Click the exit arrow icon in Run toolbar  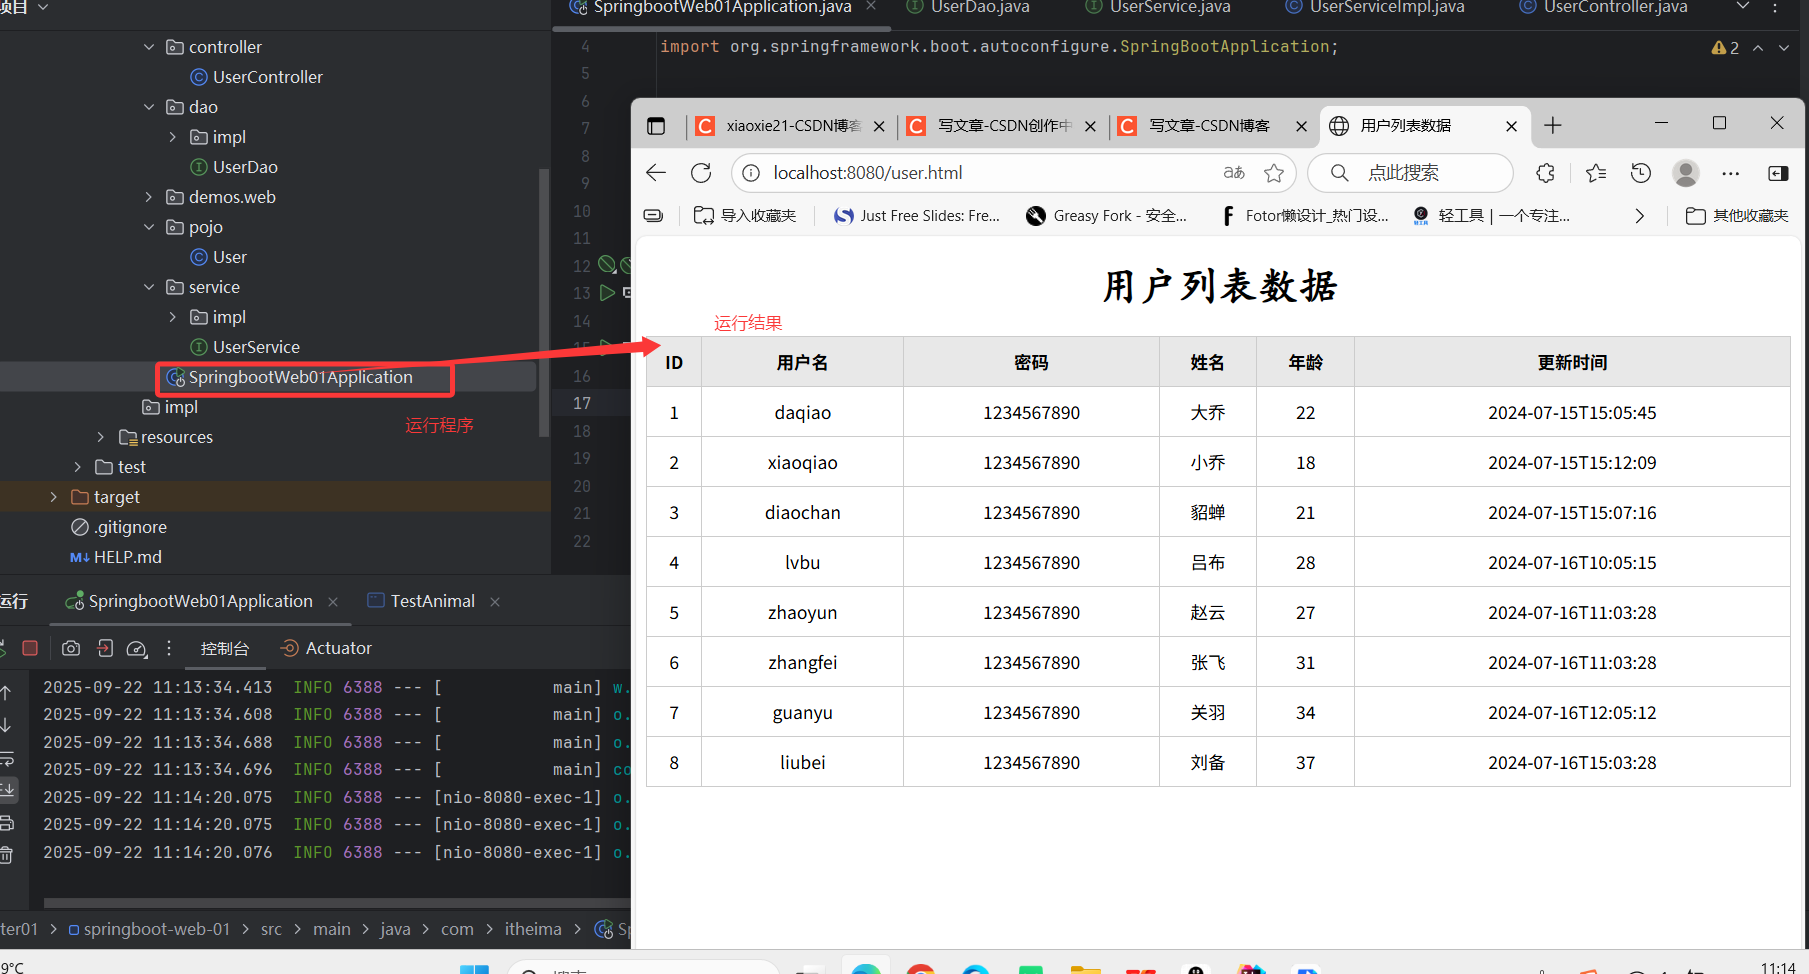[x=105, y=648]
